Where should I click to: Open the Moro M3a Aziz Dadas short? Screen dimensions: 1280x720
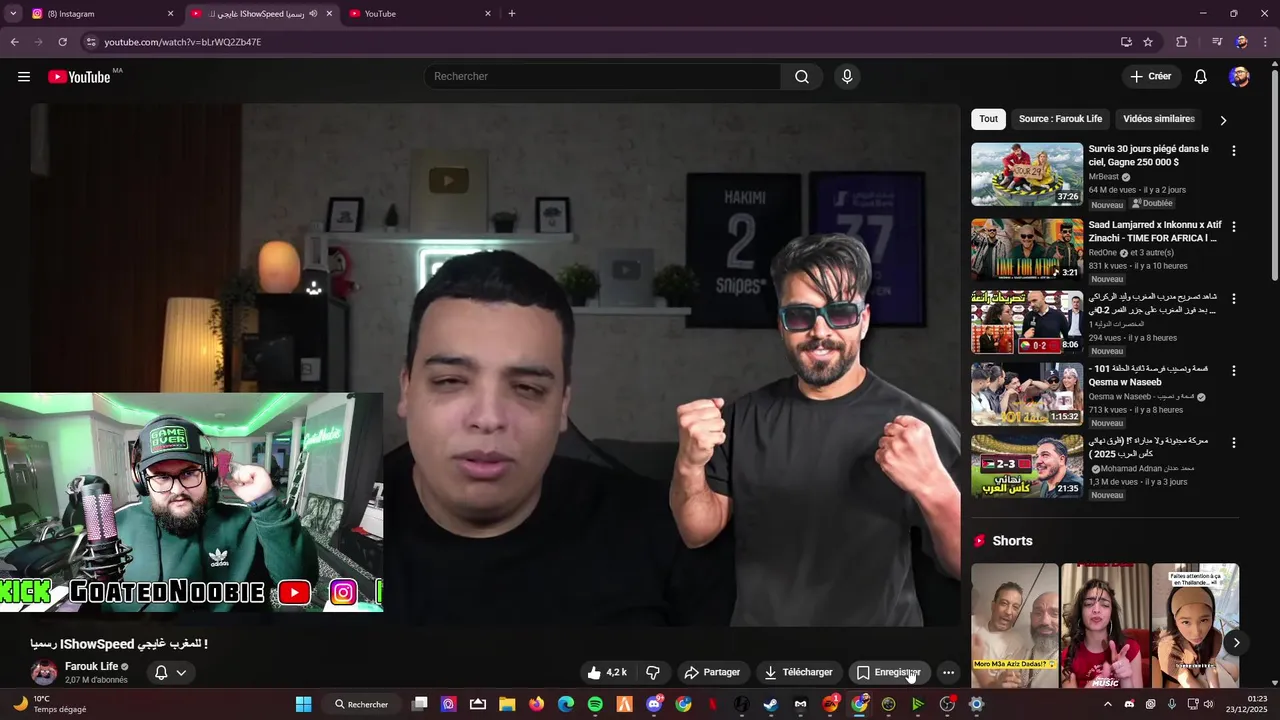[x=1014, y=626]
